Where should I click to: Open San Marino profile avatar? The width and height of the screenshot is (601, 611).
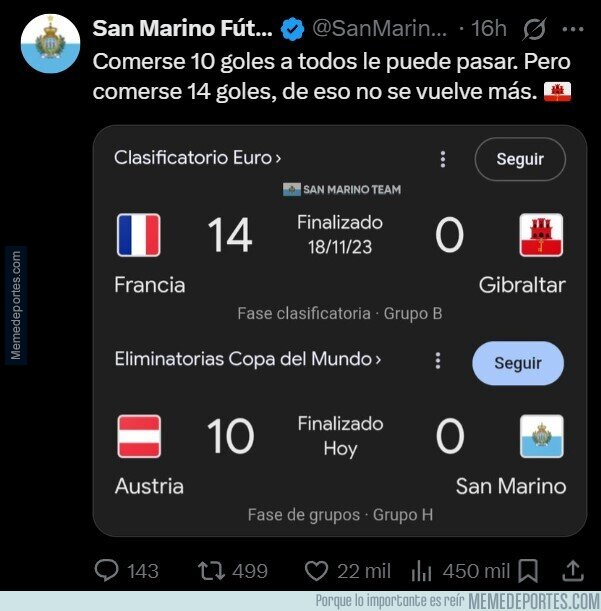click(46, 47)
